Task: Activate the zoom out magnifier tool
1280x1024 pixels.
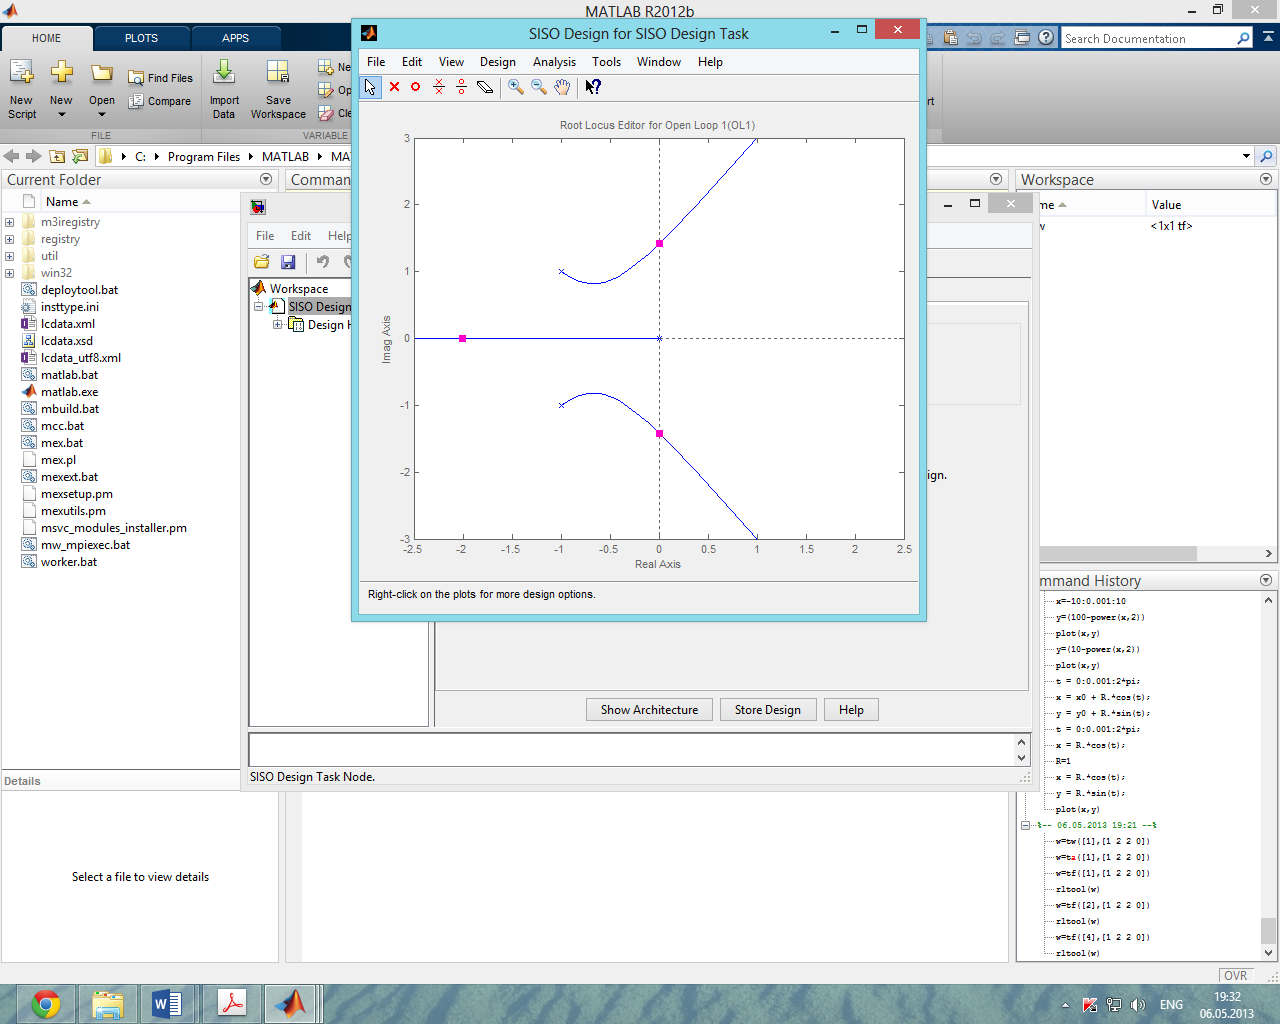Action: click(x=539, y=87)
